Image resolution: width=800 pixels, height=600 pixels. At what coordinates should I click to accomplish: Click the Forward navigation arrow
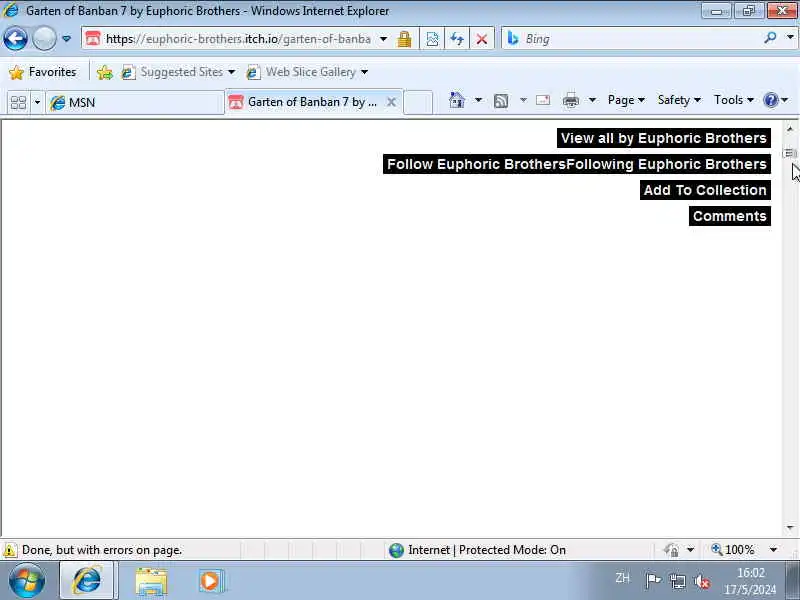pyautogui.click(x=44, y=38)
